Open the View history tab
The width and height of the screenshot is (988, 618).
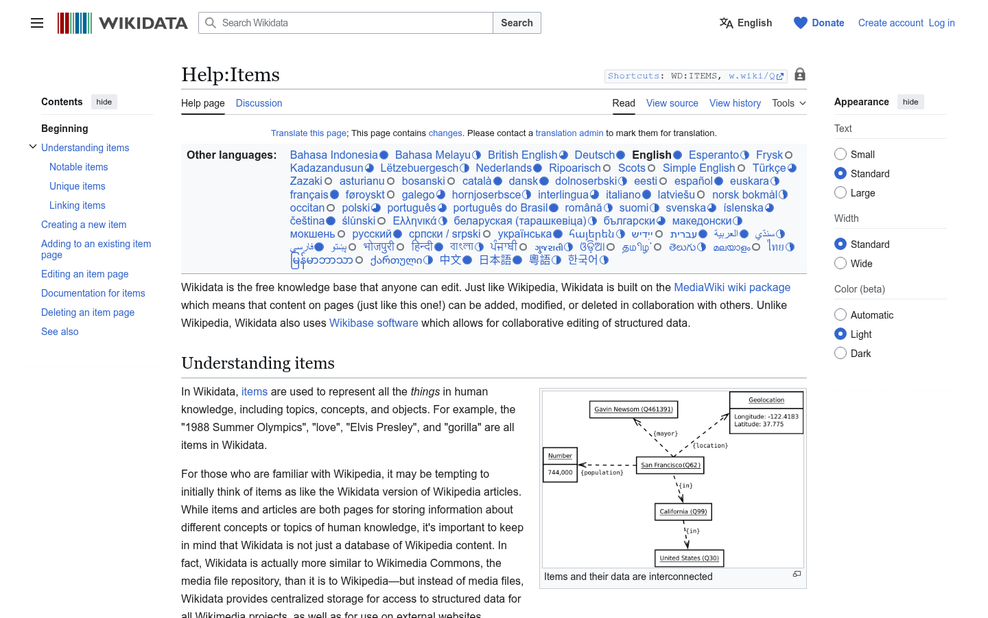(735, 103)
